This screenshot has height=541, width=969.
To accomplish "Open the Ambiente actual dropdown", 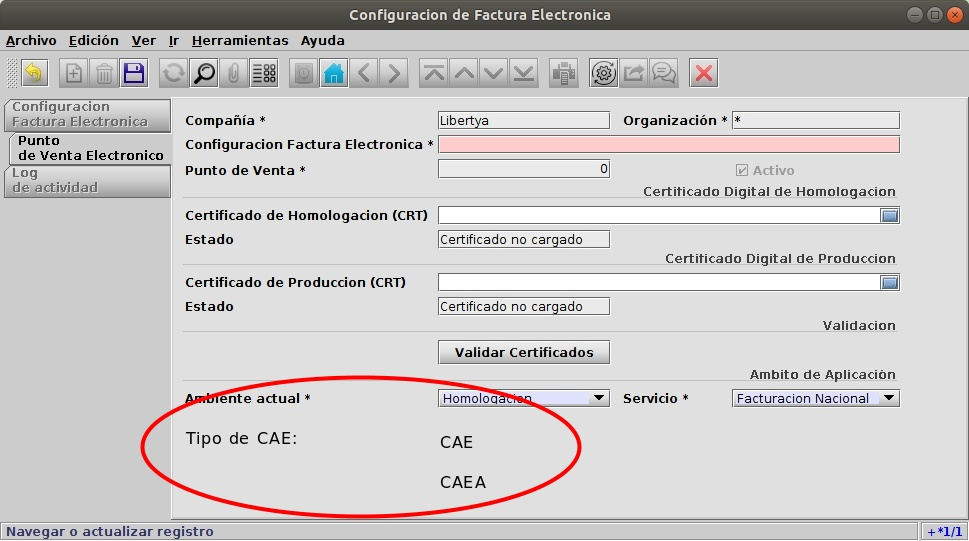I will (x=598, y=398).
